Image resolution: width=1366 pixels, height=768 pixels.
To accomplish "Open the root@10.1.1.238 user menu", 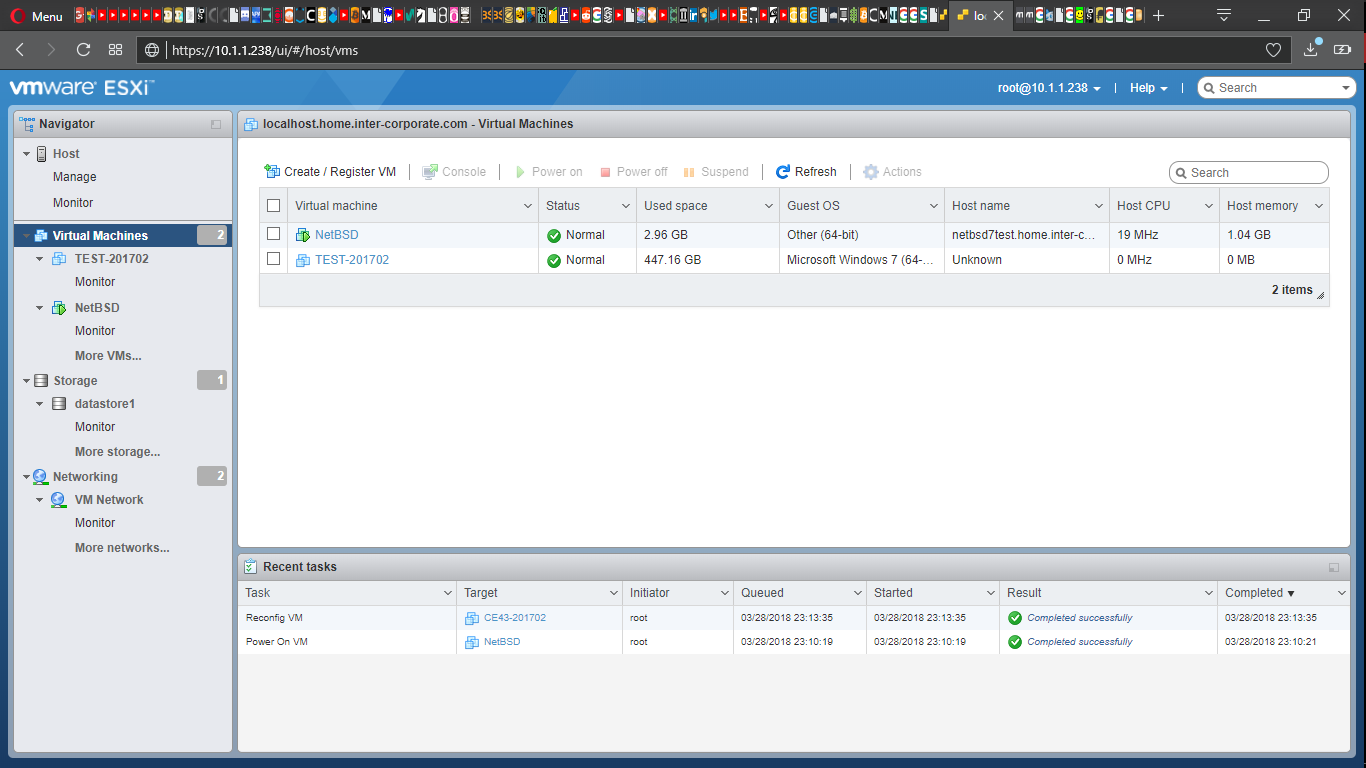I will tap(1049, 88).
